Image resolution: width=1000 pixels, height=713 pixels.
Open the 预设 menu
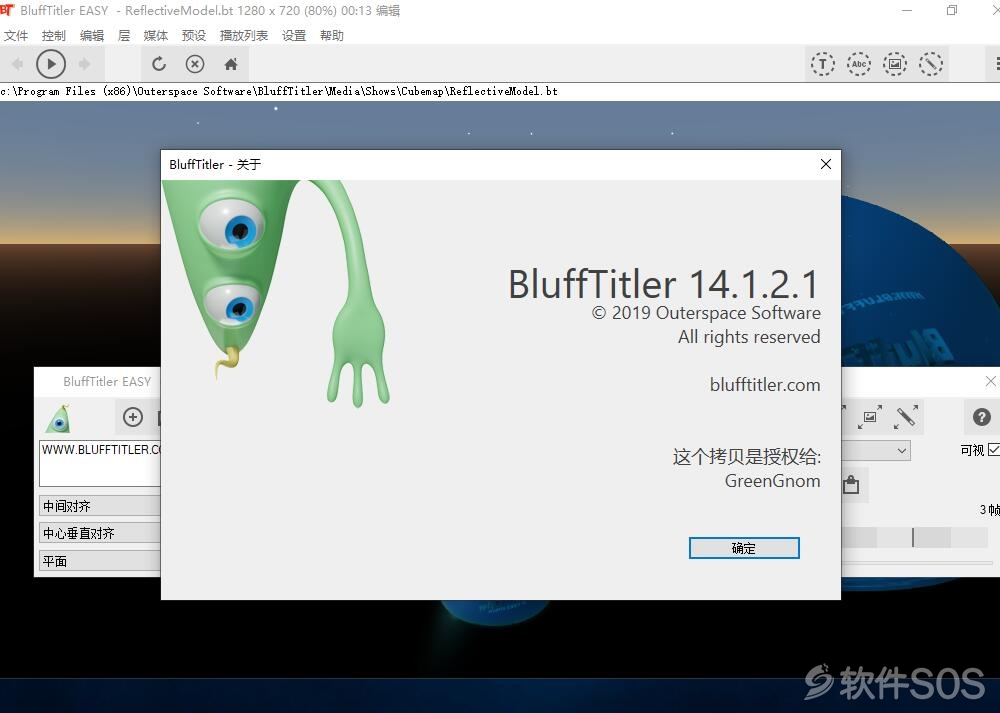click(x=194, y=36)
